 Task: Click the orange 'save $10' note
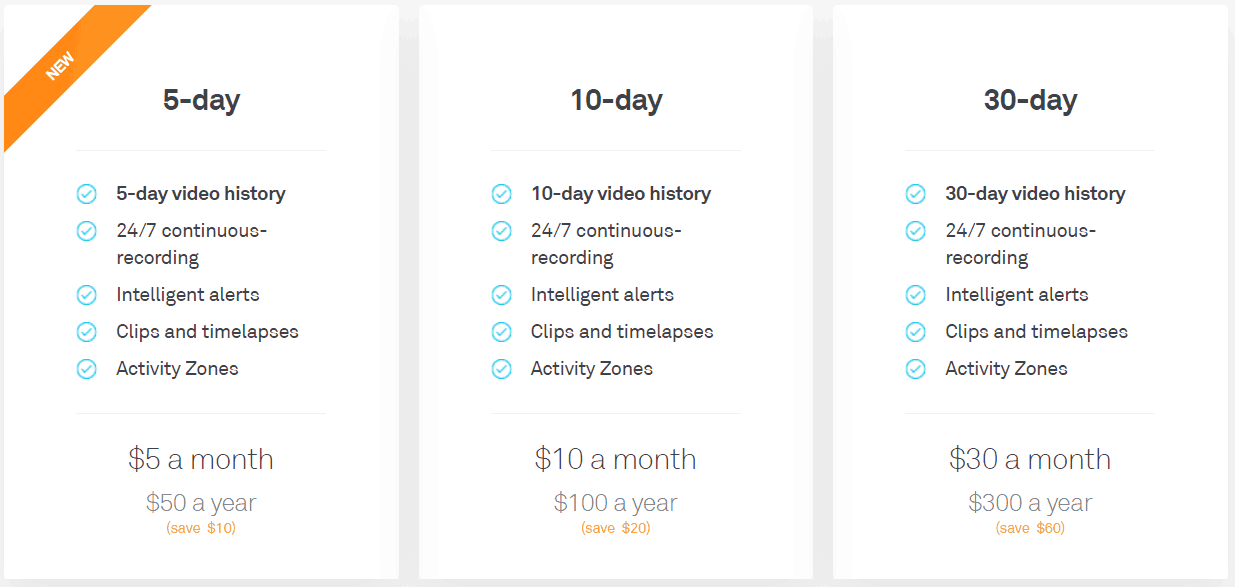201,528
